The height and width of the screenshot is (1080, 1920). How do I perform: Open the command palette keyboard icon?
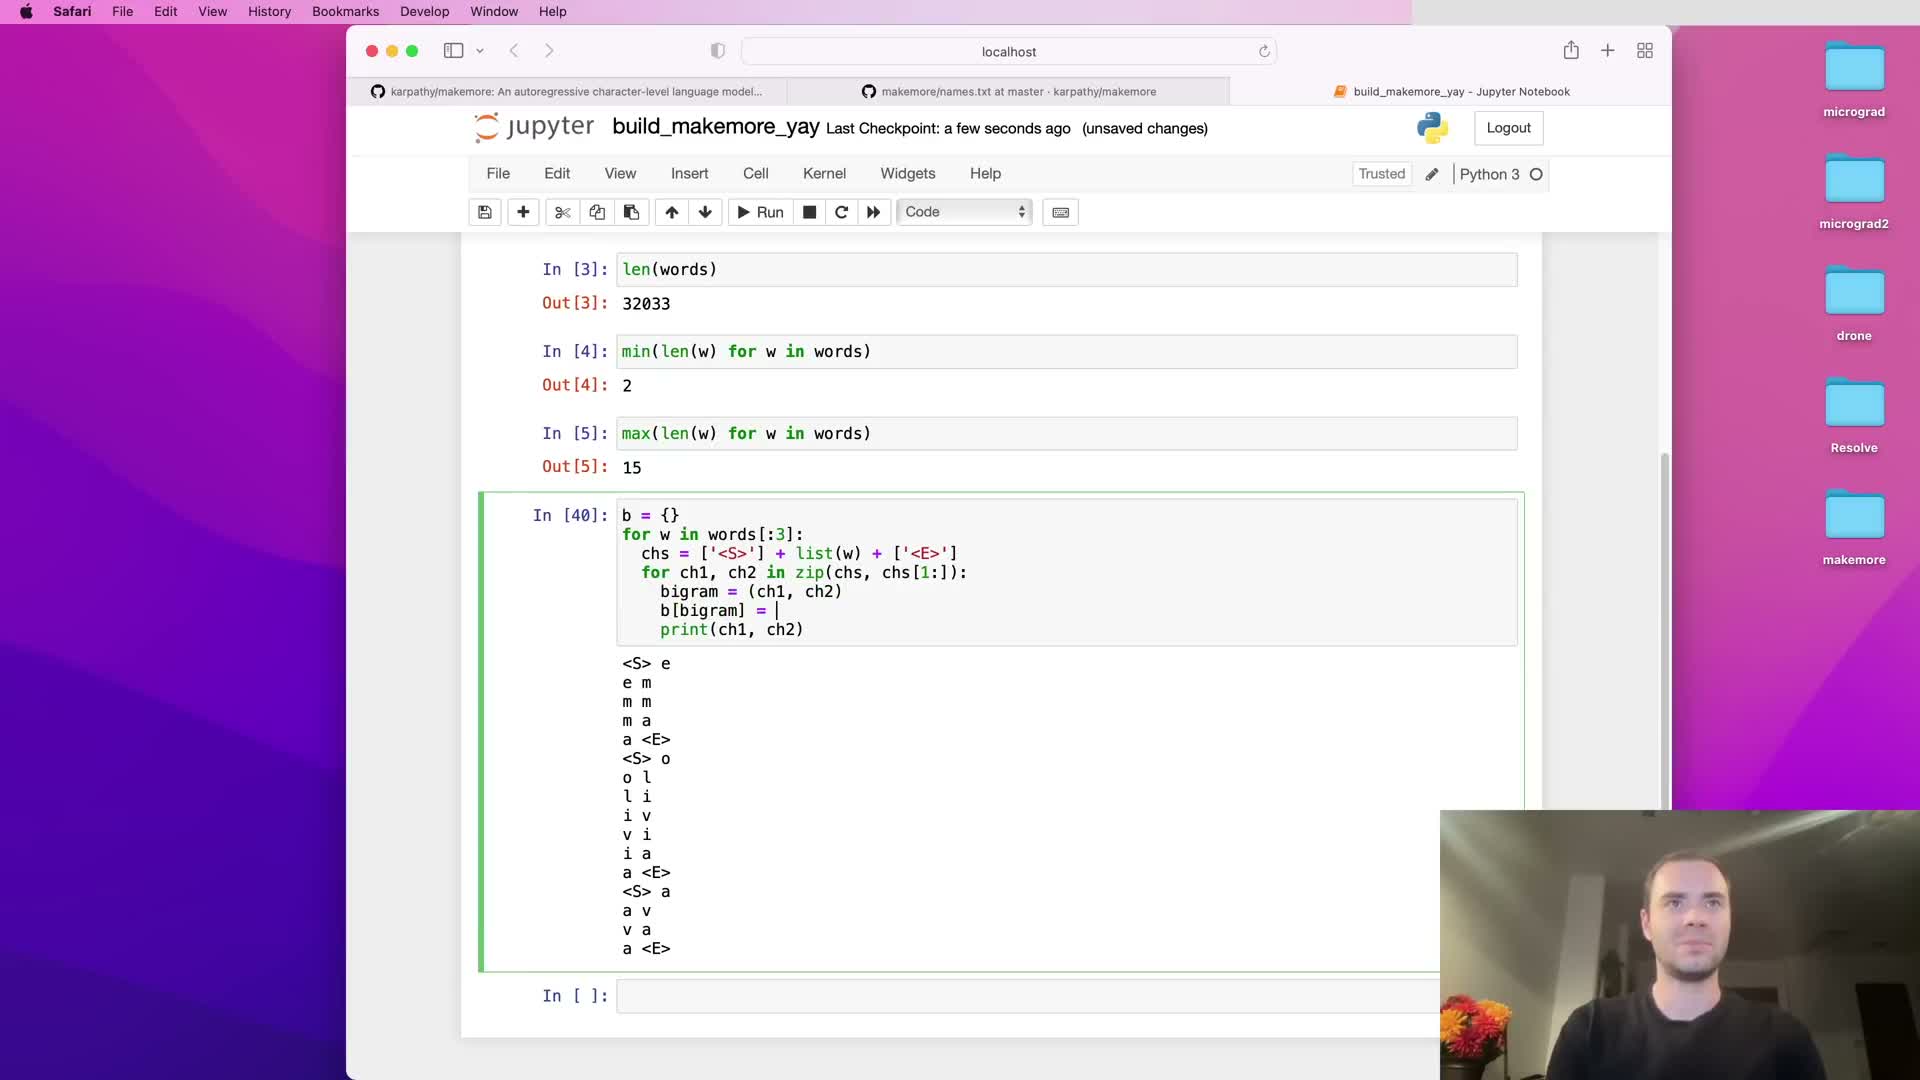pos(1061,212)
